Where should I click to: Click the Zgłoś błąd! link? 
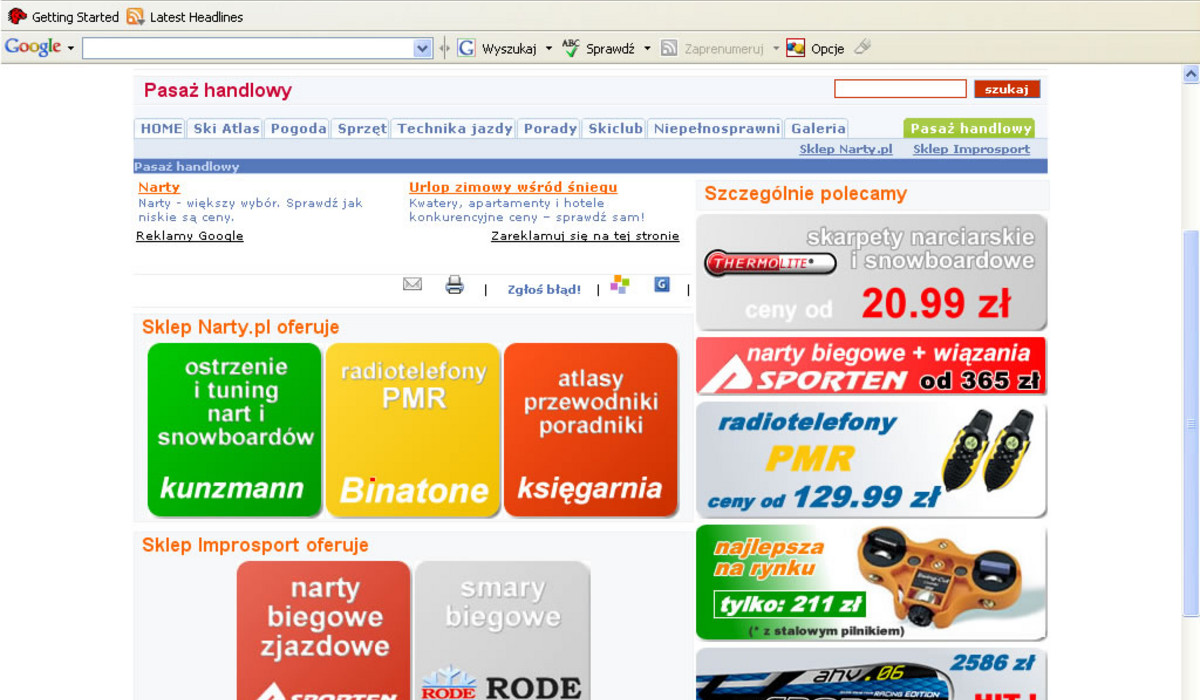[x=544, y=290]
